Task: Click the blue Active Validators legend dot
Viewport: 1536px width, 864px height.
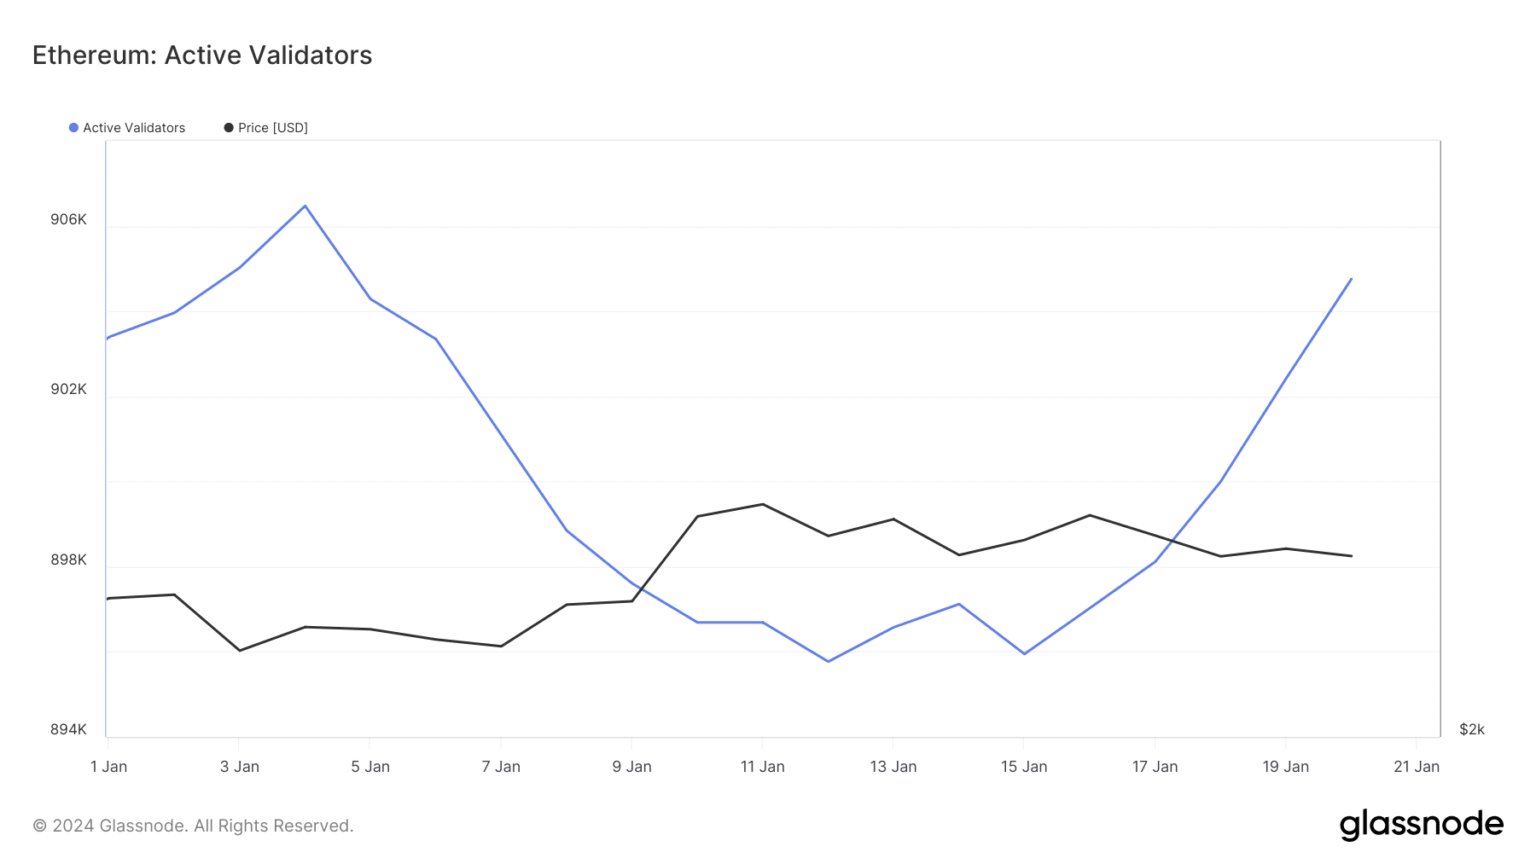Action: (x=73, y=128)
